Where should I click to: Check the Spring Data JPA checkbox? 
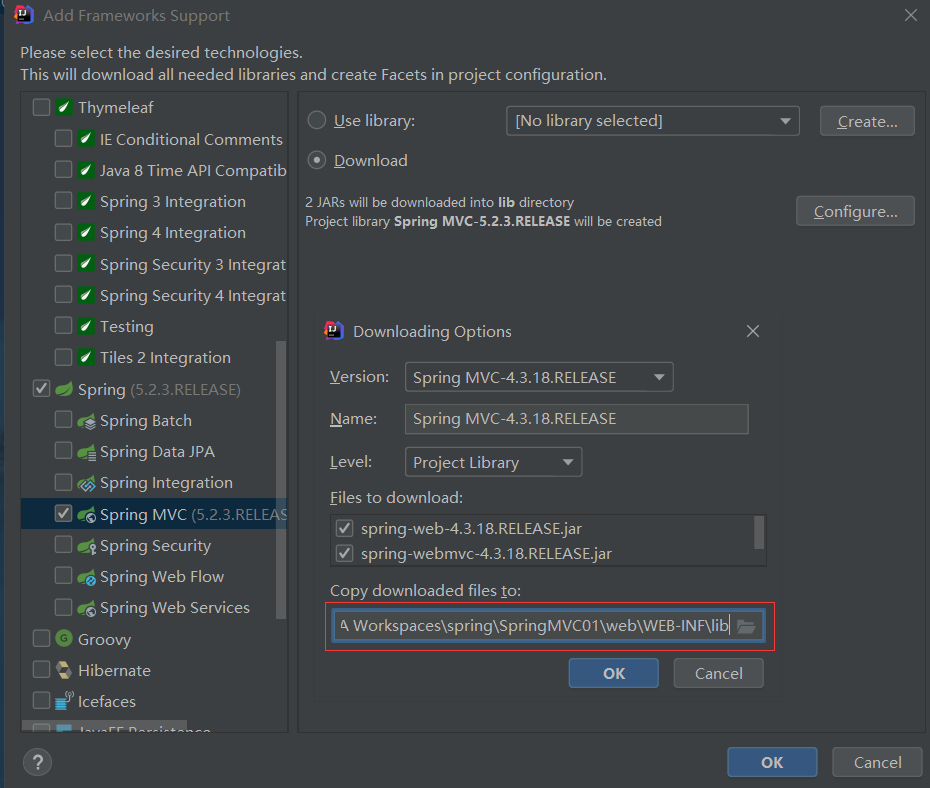tap(63, 451)
